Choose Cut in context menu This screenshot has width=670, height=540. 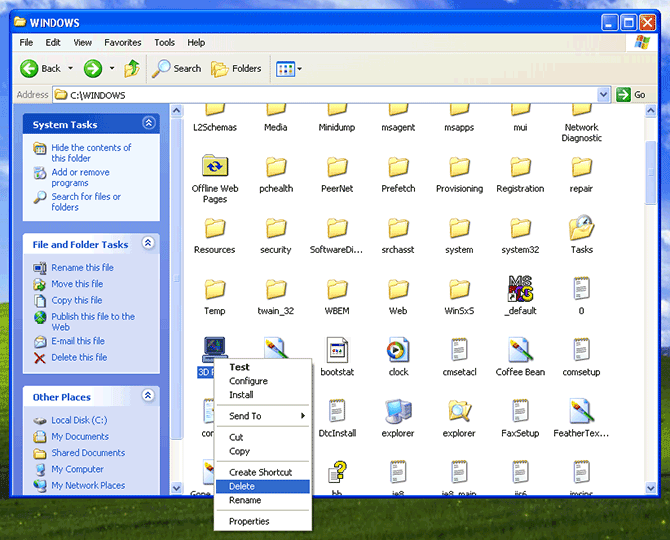263,437
